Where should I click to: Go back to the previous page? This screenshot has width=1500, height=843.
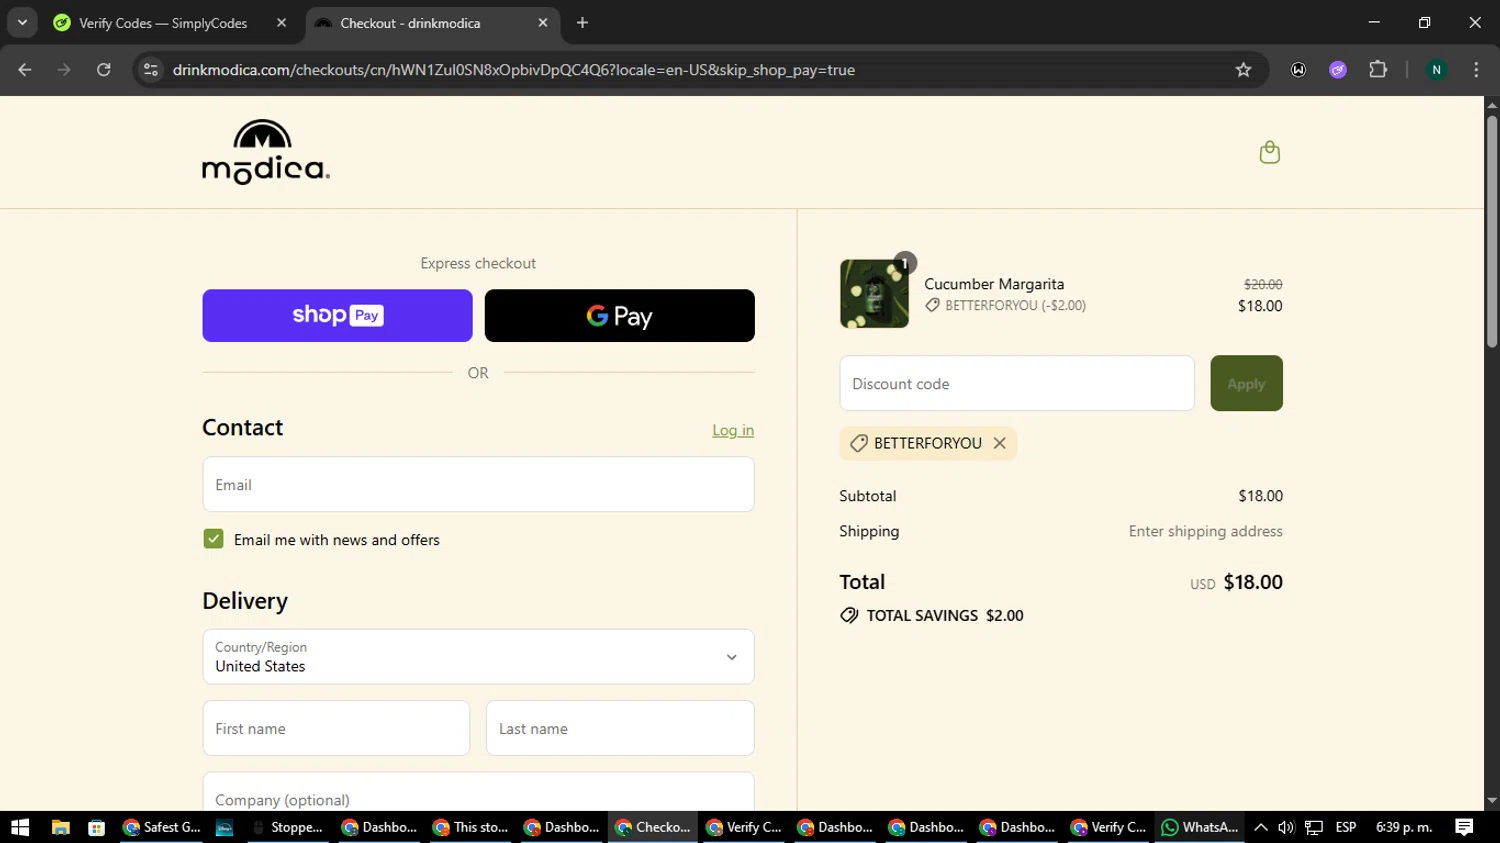tap(25, 70)
